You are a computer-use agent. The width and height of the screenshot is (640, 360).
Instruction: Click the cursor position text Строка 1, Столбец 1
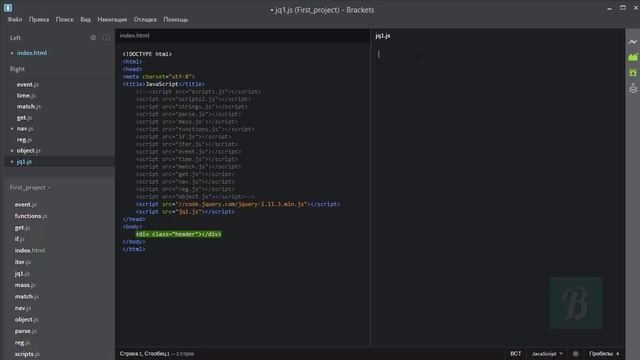[144, 353]
